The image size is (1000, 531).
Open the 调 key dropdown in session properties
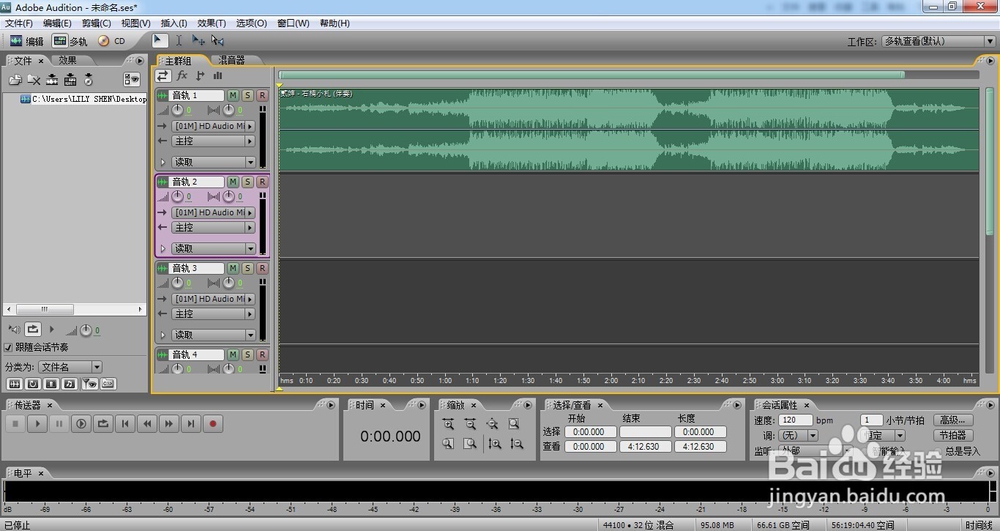(x=798, y=435)
